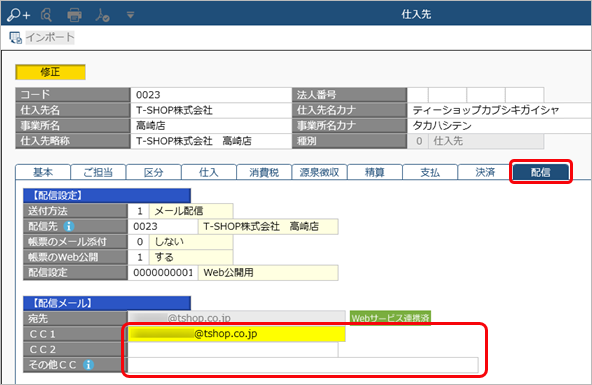Click the Web公開用 text value
Viewport: 592px width, 385px height.
[228, 273]
